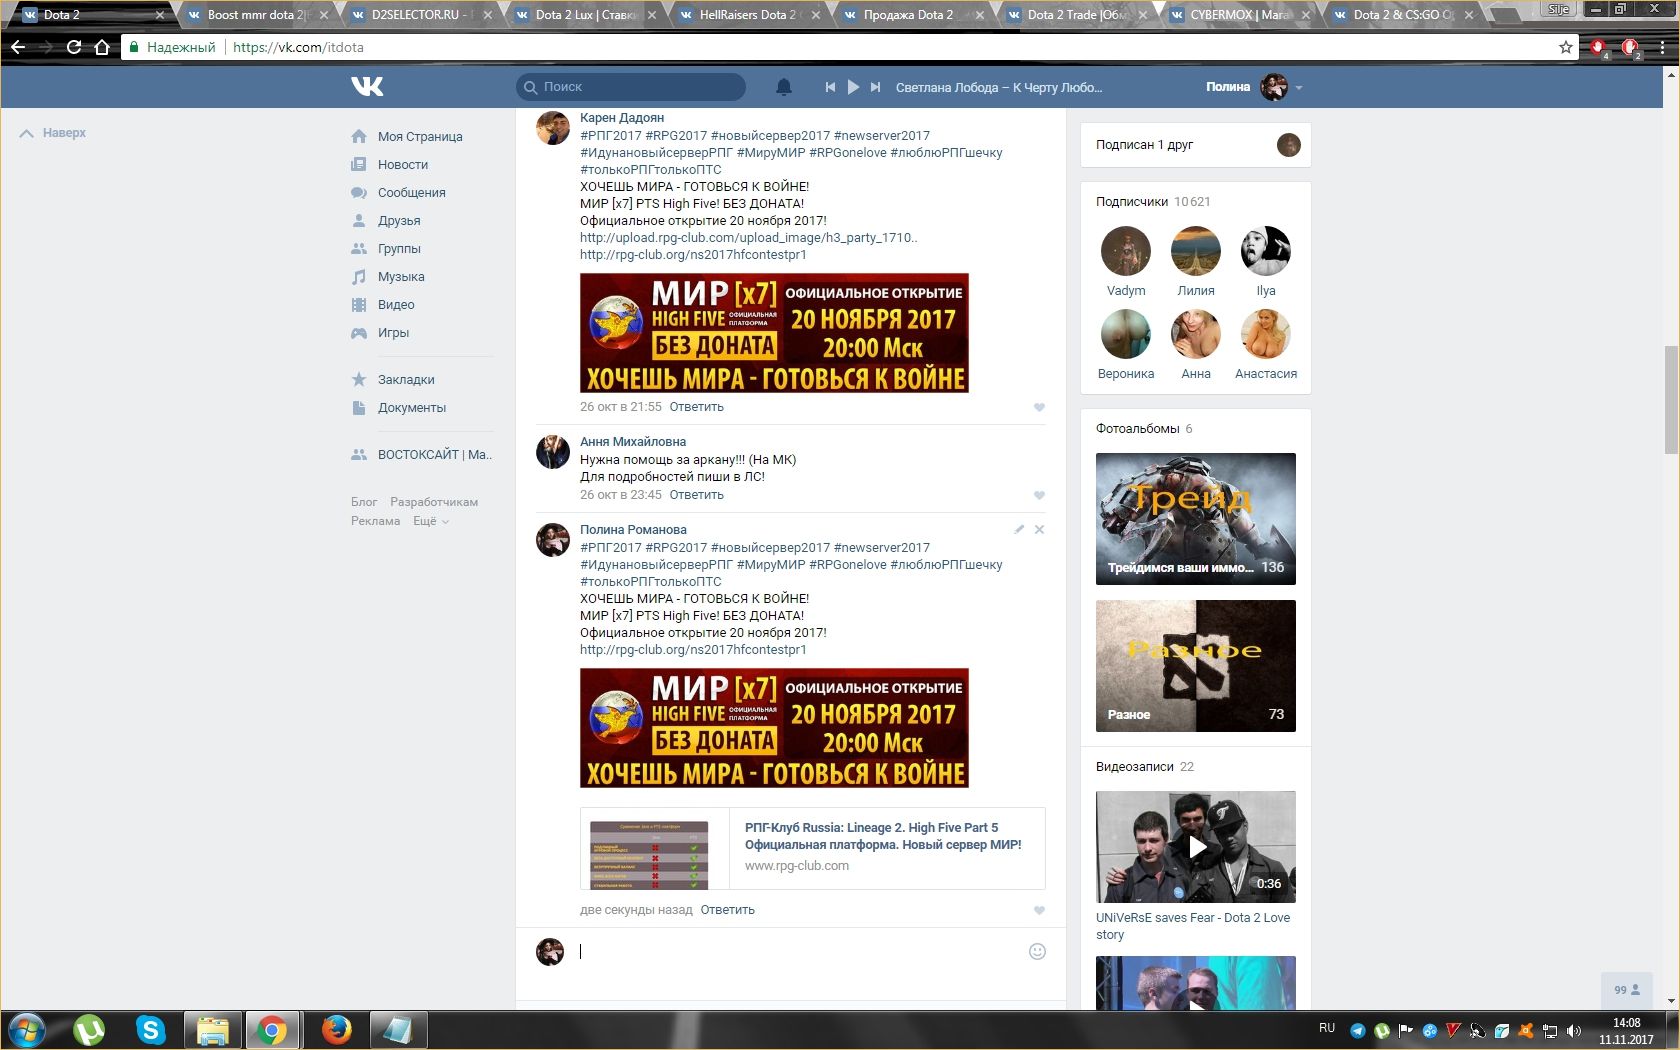Open Skype from the taskbar
1680x1050 pixels.
coord(151,1030)
